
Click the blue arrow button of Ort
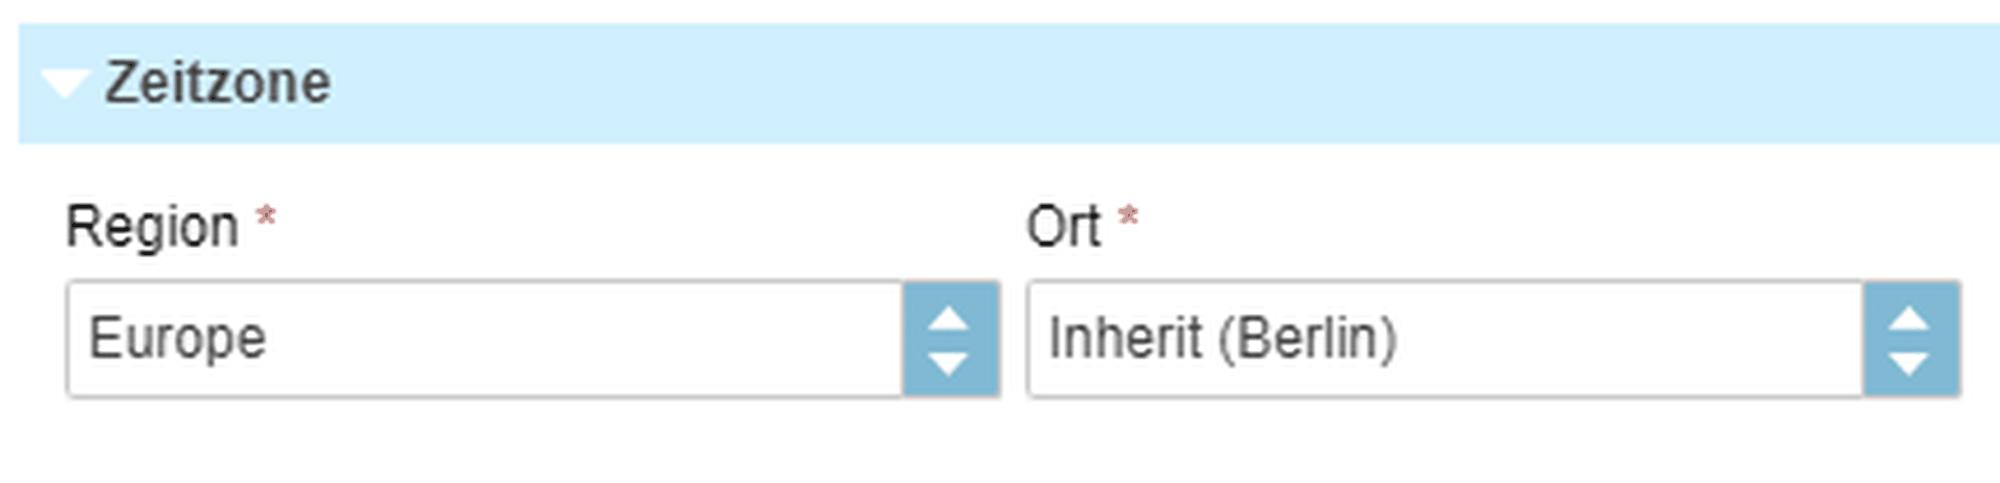coord(1910,339)
